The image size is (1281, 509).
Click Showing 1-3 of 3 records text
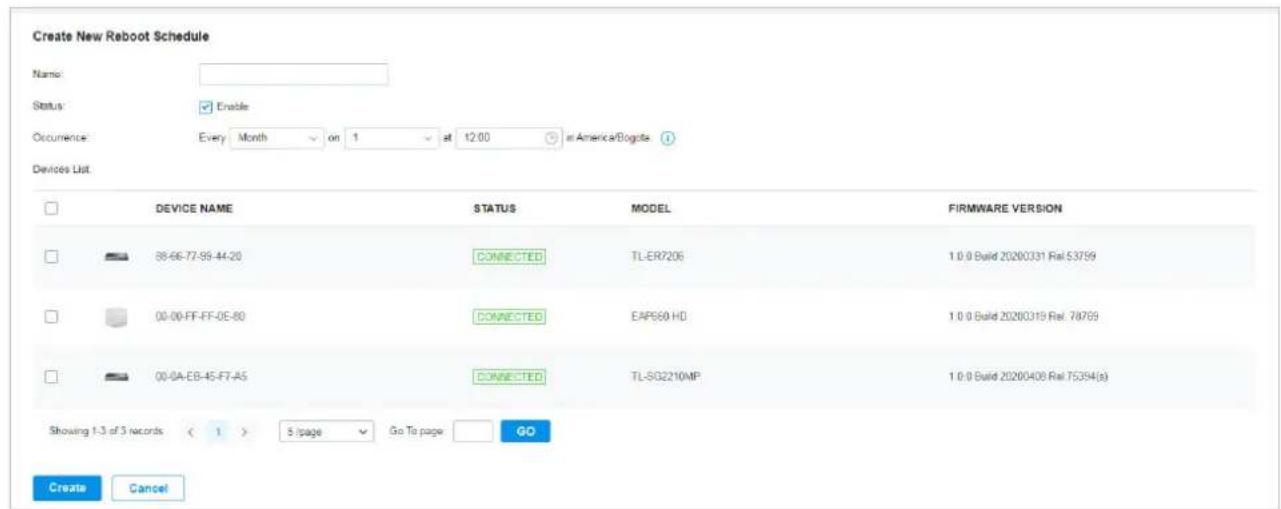(106, 432)
